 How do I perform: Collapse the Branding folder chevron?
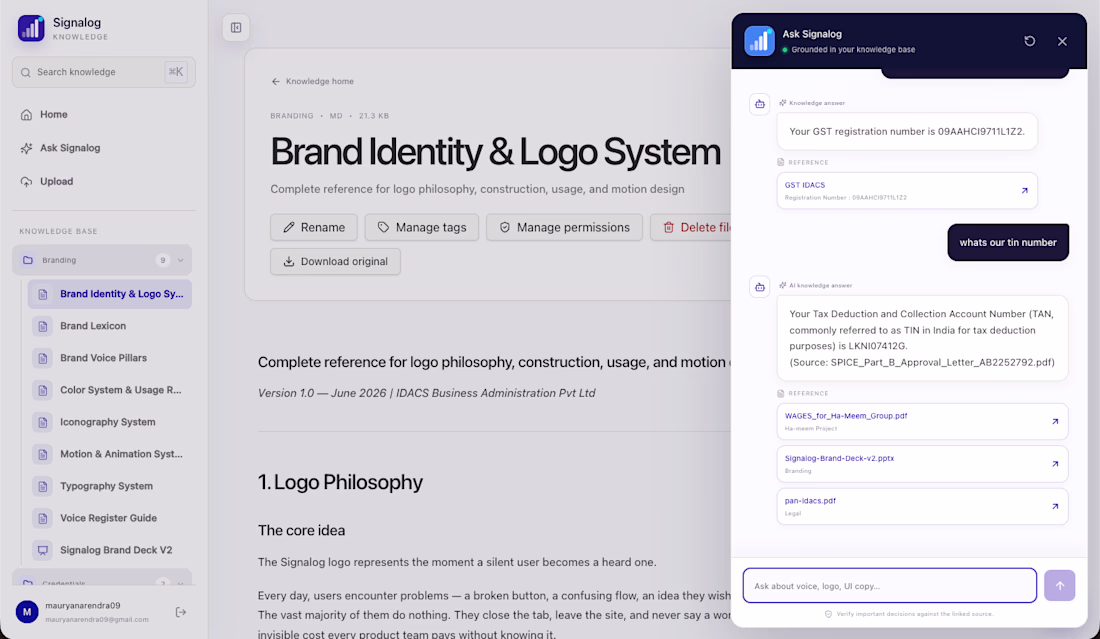click(180, 260)
